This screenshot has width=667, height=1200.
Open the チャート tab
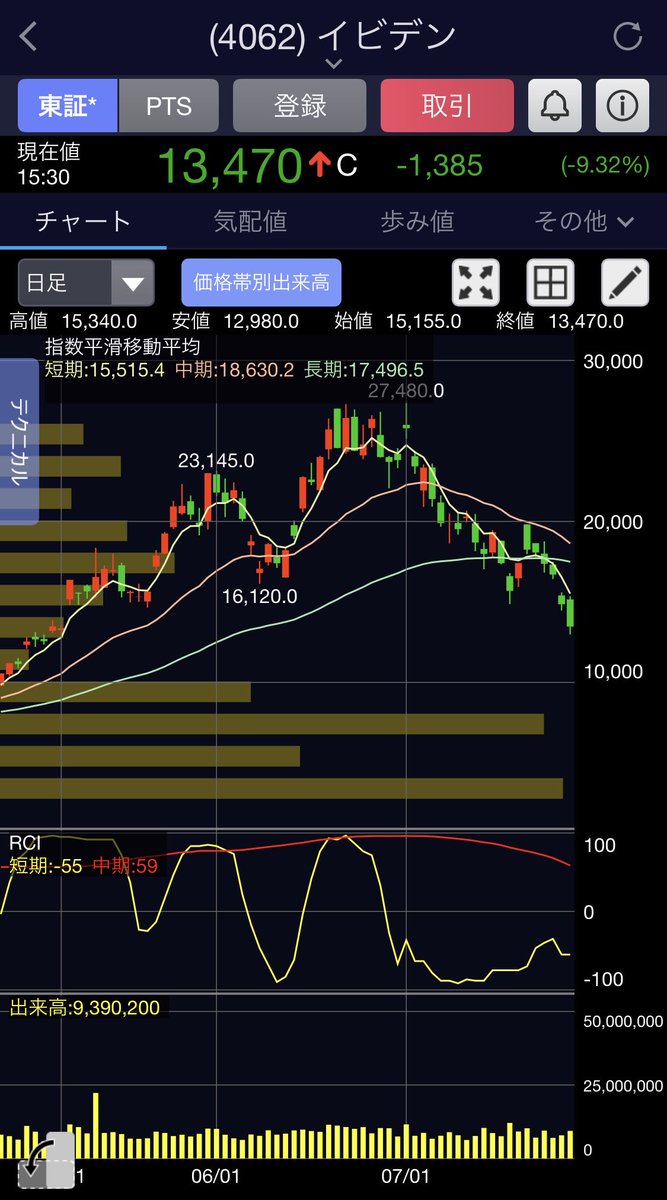pyautogui.click(x=83, y=221)
